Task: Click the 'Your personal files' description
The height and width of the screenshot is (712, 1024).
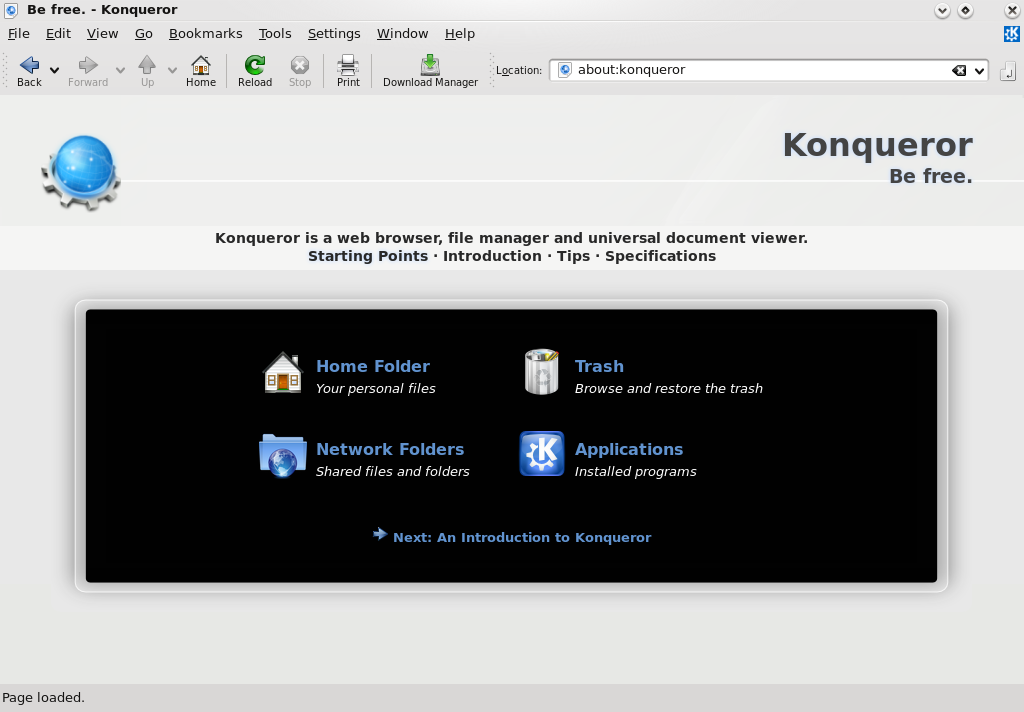Action: click(x=376, y=389)
